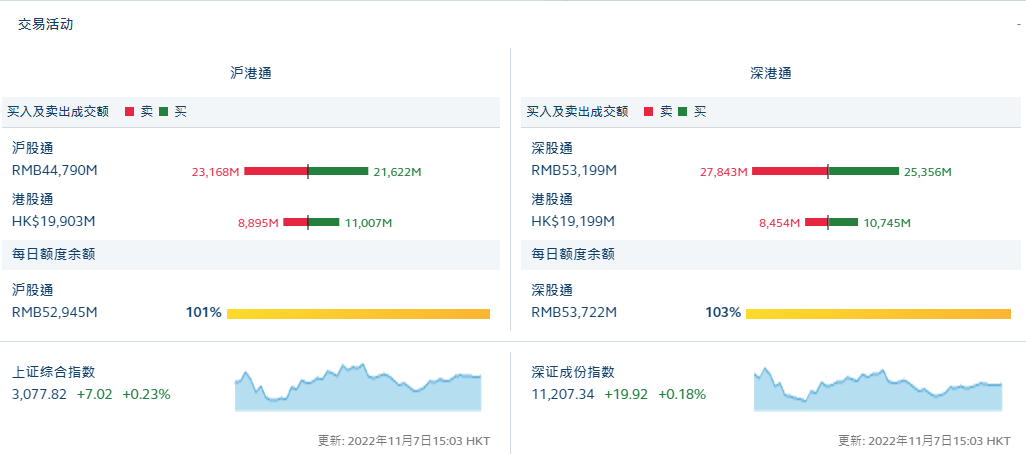This screenshot has width=1026, height=454.
Task: Click the red sell bar labelled 27,843M
Action: (789, 171)
